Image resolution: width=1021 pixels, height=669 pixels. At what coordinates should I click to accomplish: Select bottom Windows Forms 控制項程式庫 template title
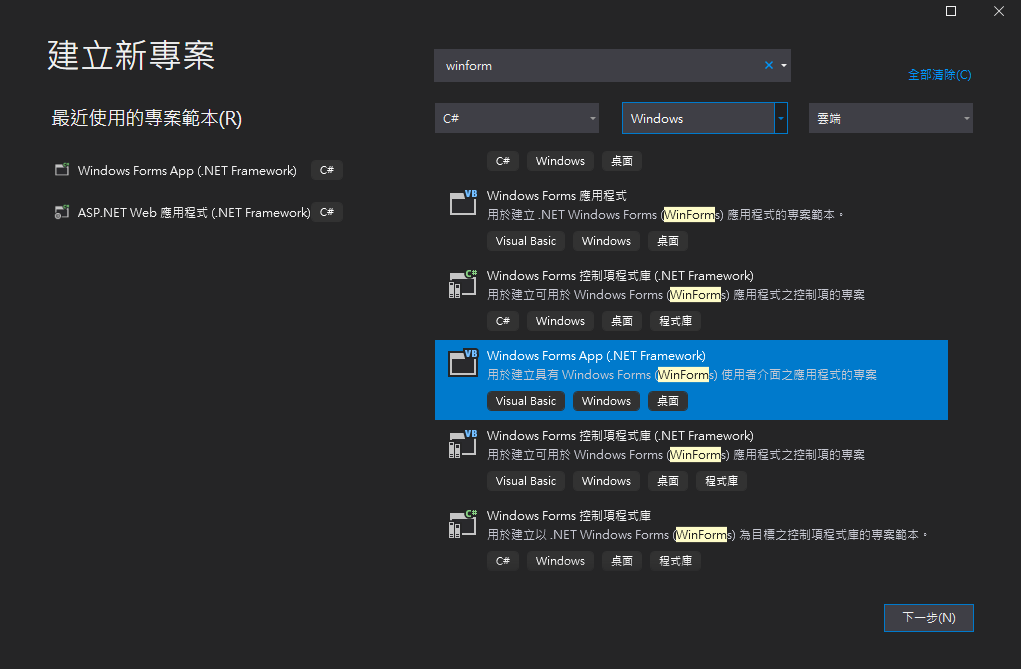pyautogui.click(x=569, y=516)
